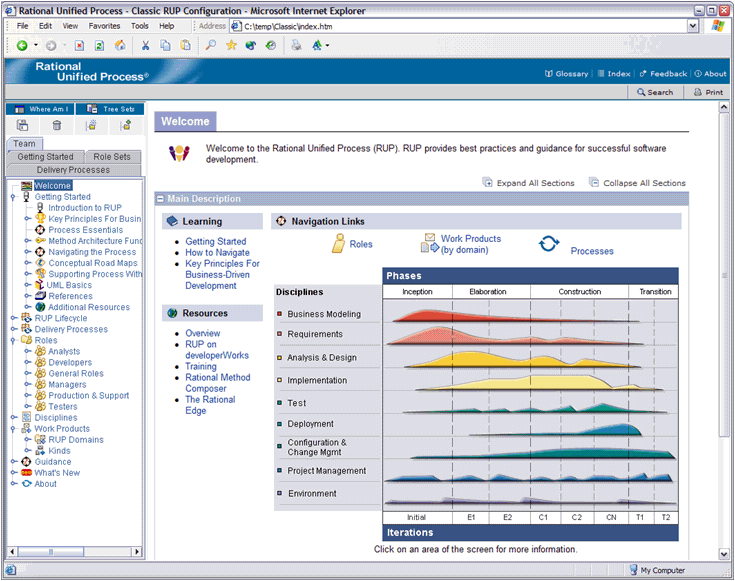Screen dimensions: 735x581
Task: Click the My Computer status bar icon
Action: point(633,570)
